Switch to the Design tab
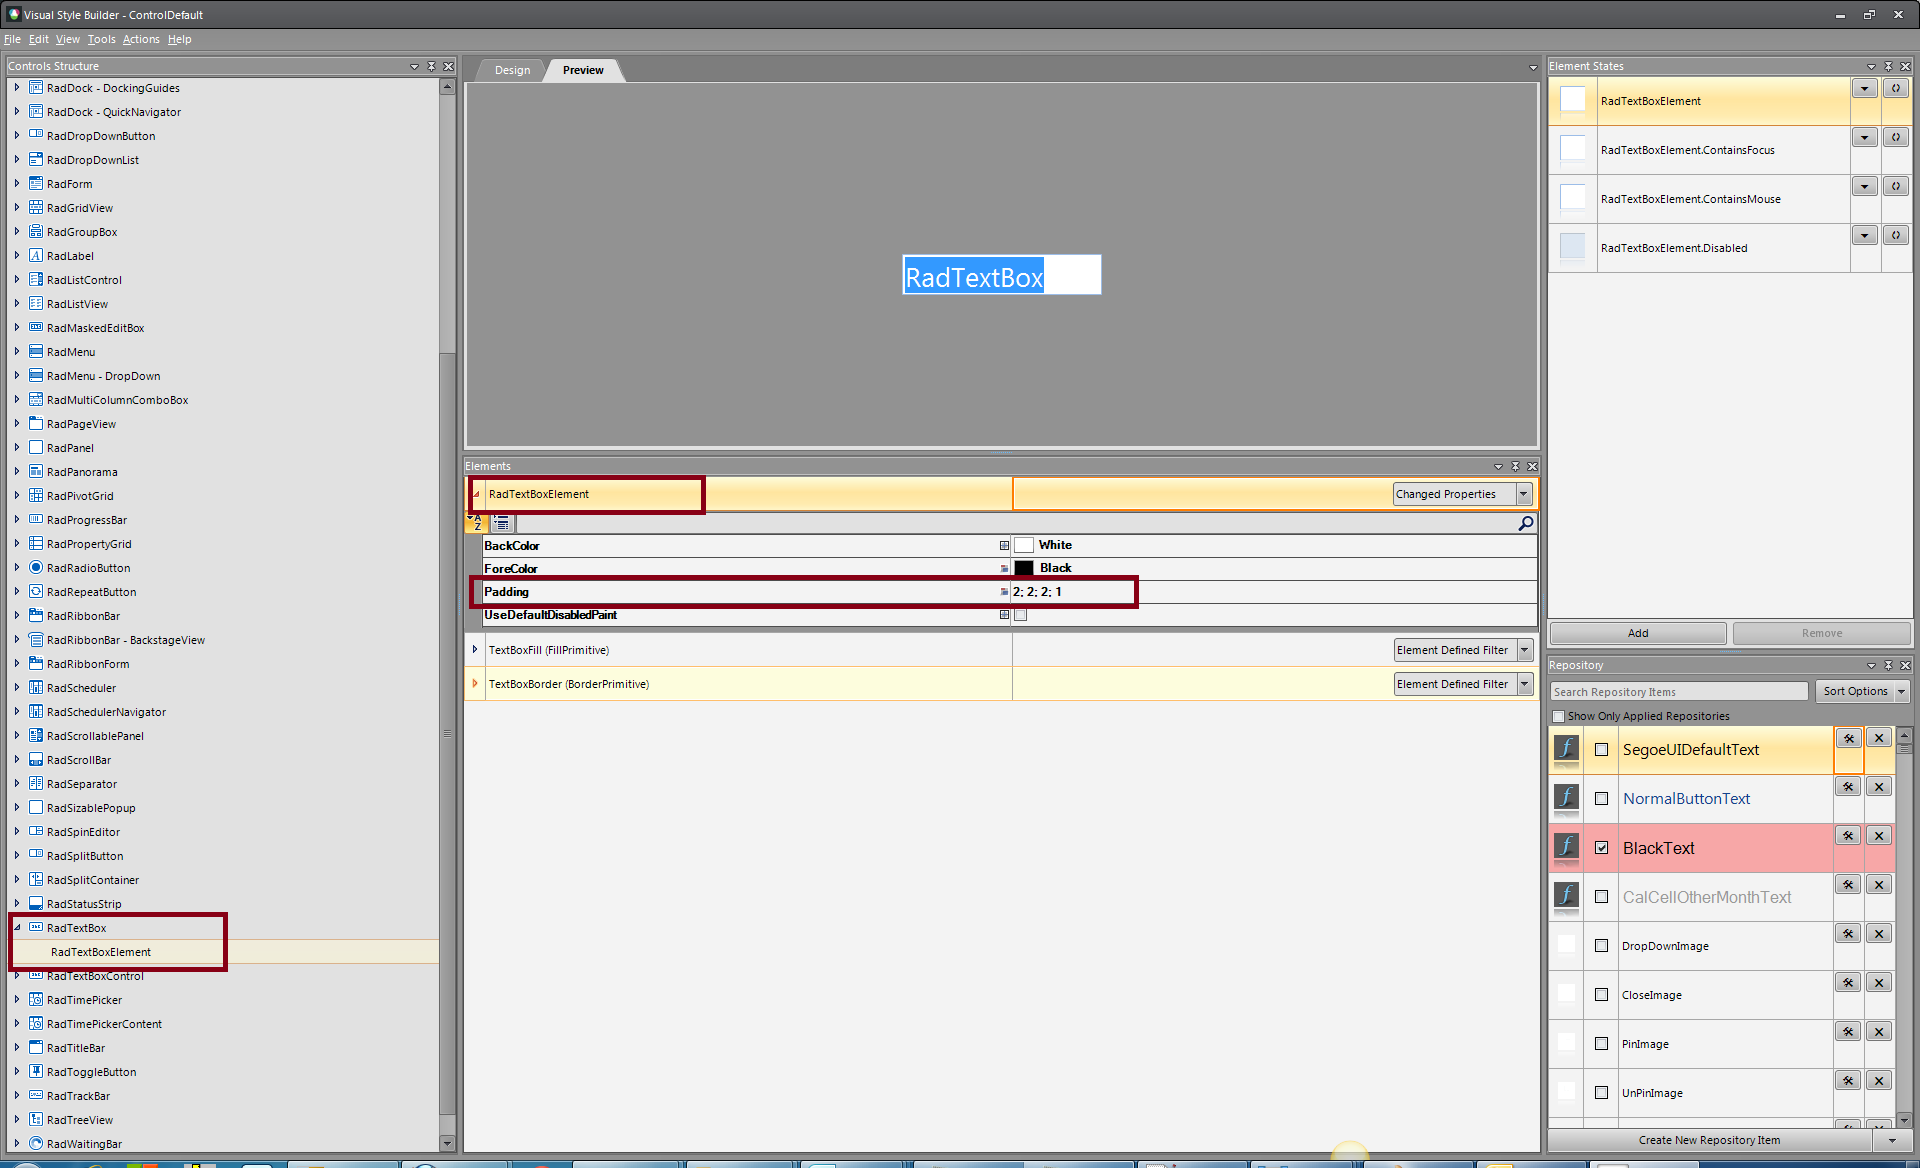 [512, 70]
